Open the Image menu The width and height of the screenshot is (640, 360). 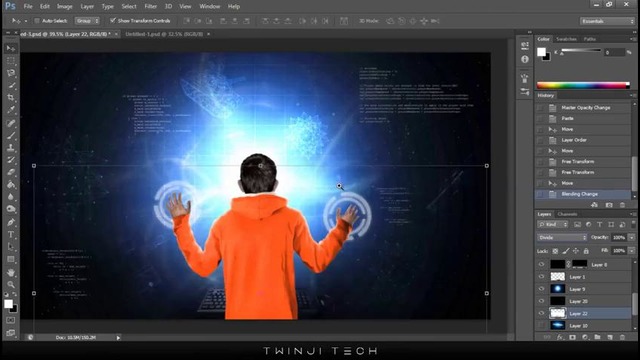[64, 7]
